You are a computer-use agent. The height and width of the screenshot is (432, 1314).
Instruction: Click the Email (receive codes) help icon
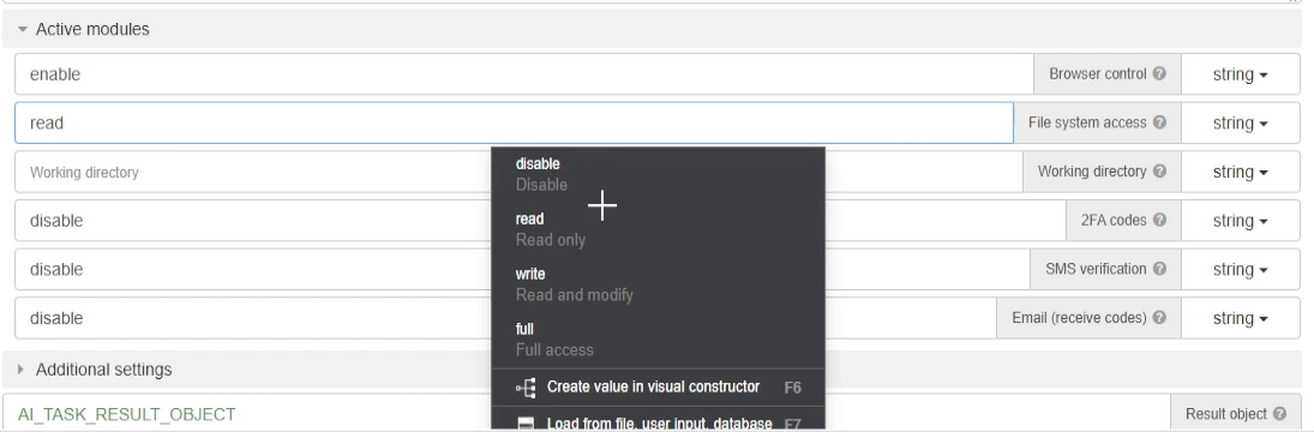point(1159,318)
